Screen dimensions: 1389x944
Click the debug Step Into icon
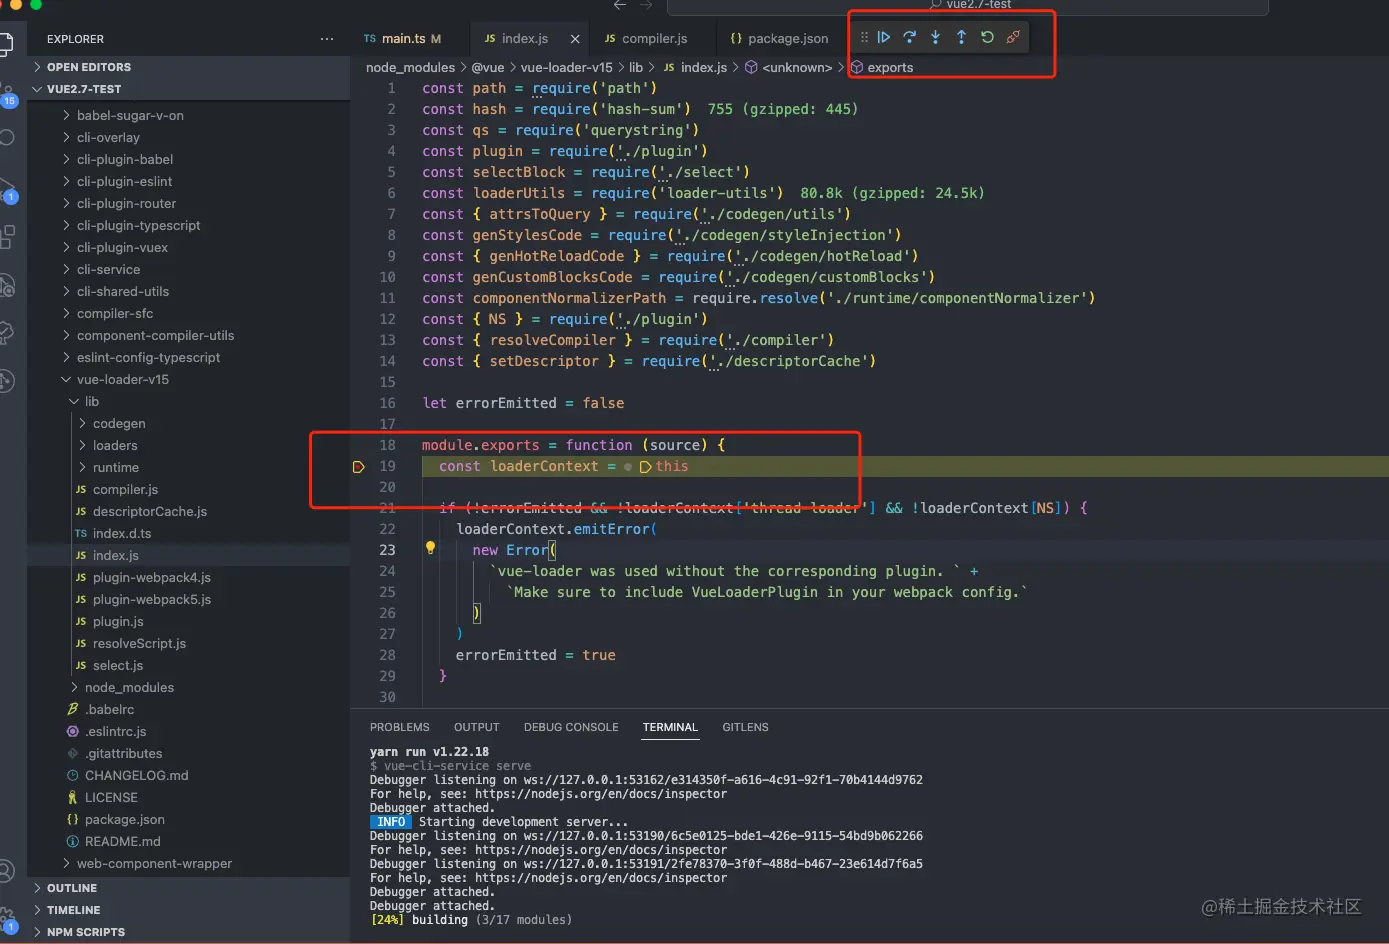[936, 37]
